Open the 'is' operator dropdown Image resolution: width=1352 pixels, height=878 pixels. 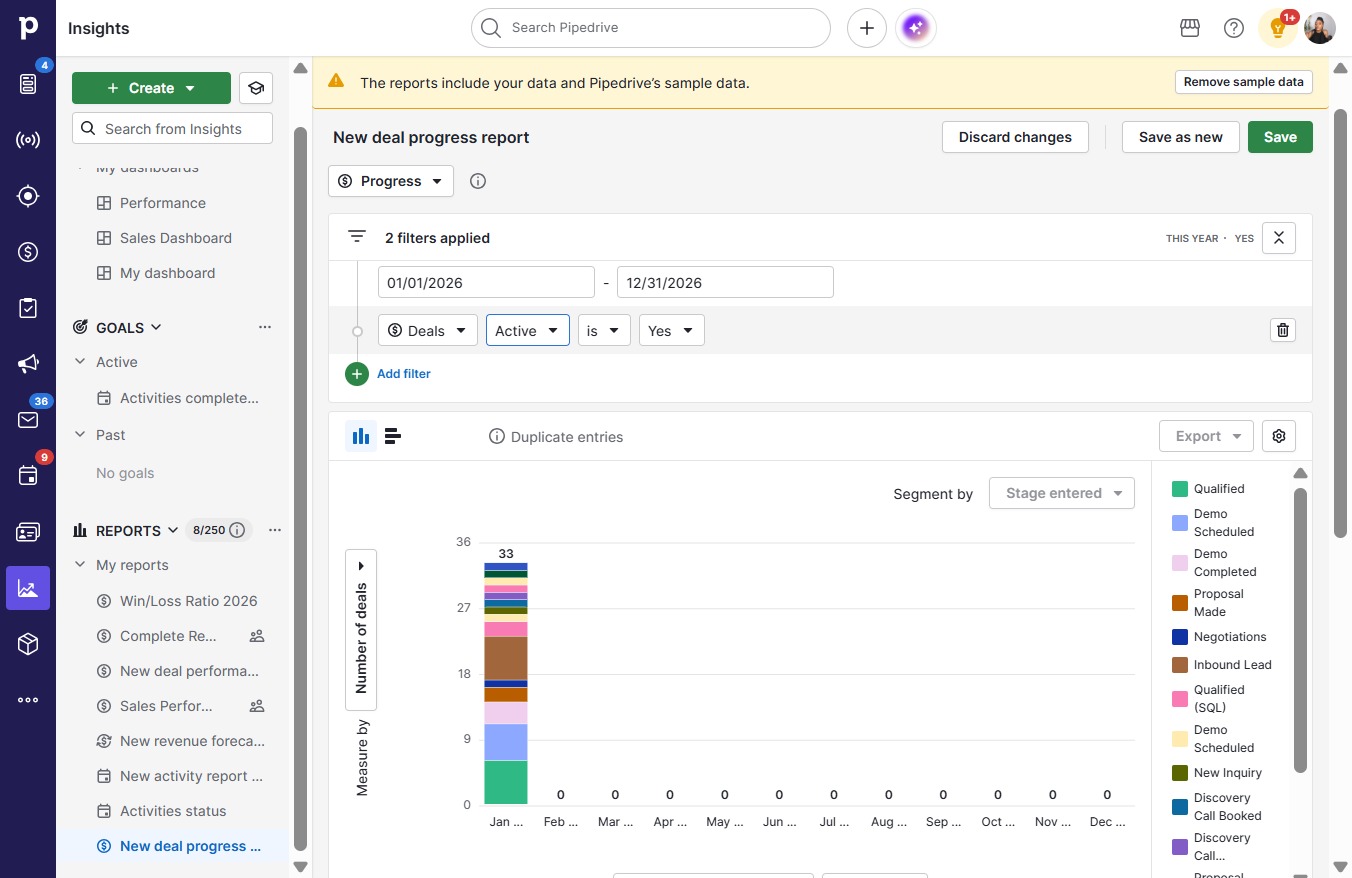pyautogui.click(x=604, y=330)
